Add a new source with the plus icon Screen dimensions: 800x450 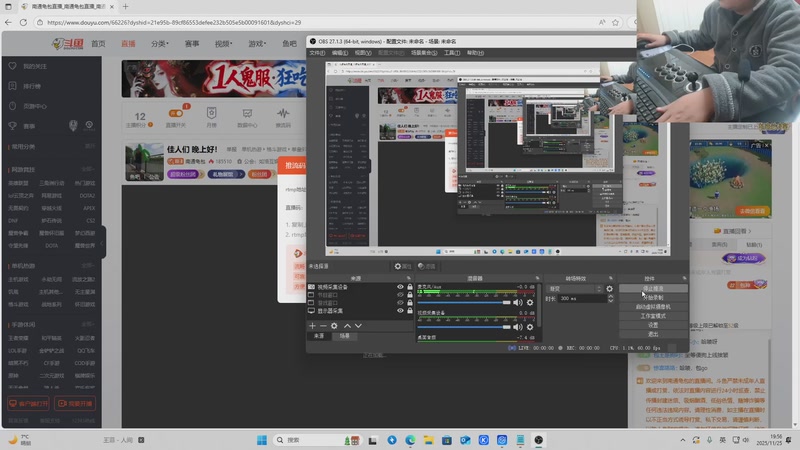(x=312, y=326)
